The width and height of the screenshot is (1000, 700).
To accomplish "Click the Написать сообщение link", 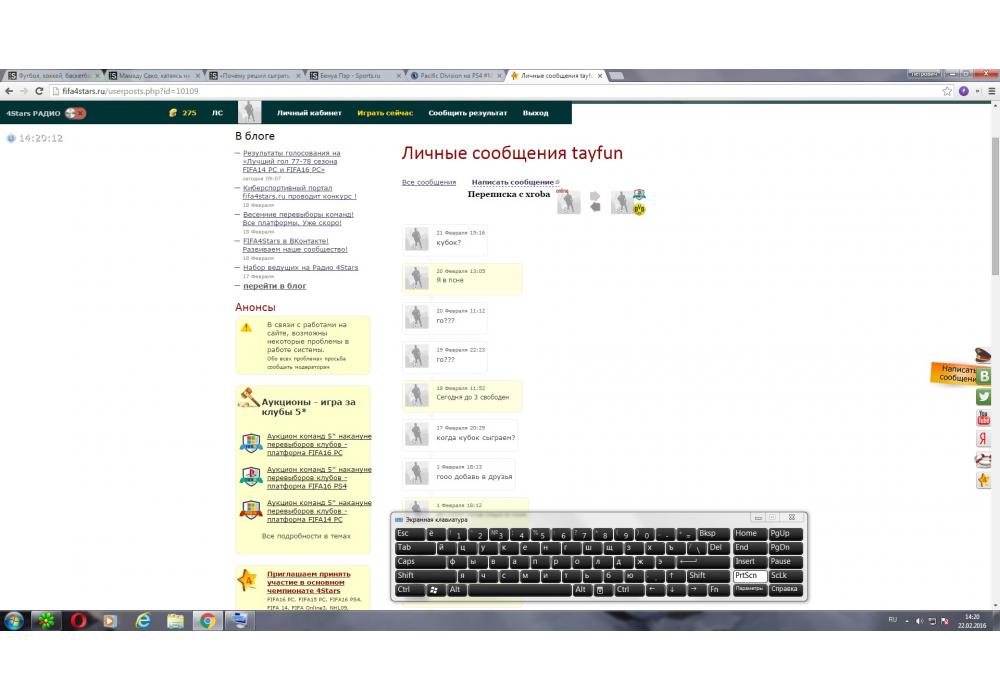I will click(513, 183).
